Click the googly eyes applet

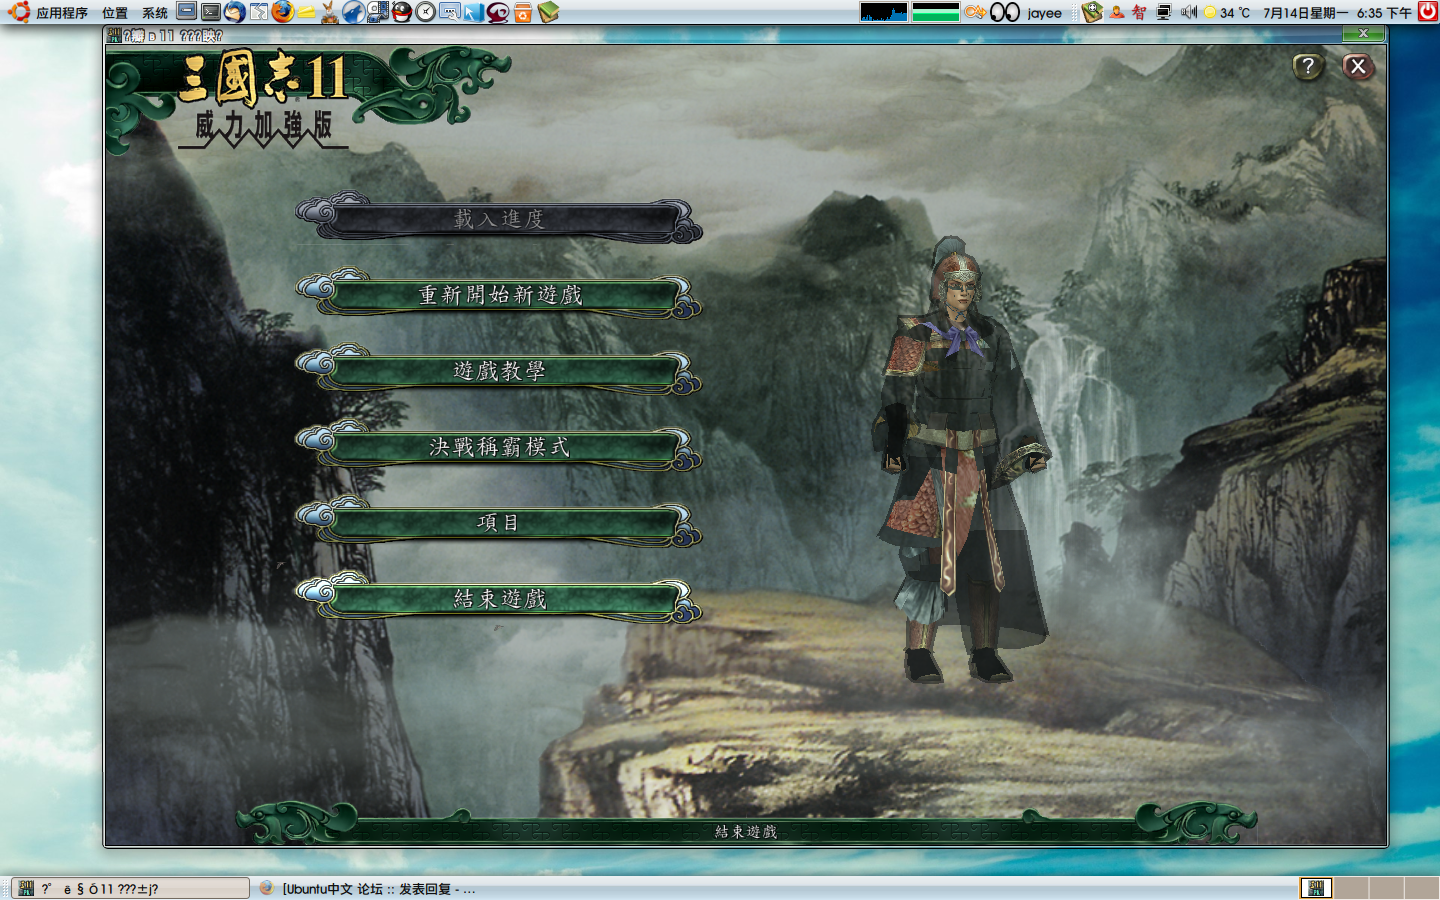1005,12
